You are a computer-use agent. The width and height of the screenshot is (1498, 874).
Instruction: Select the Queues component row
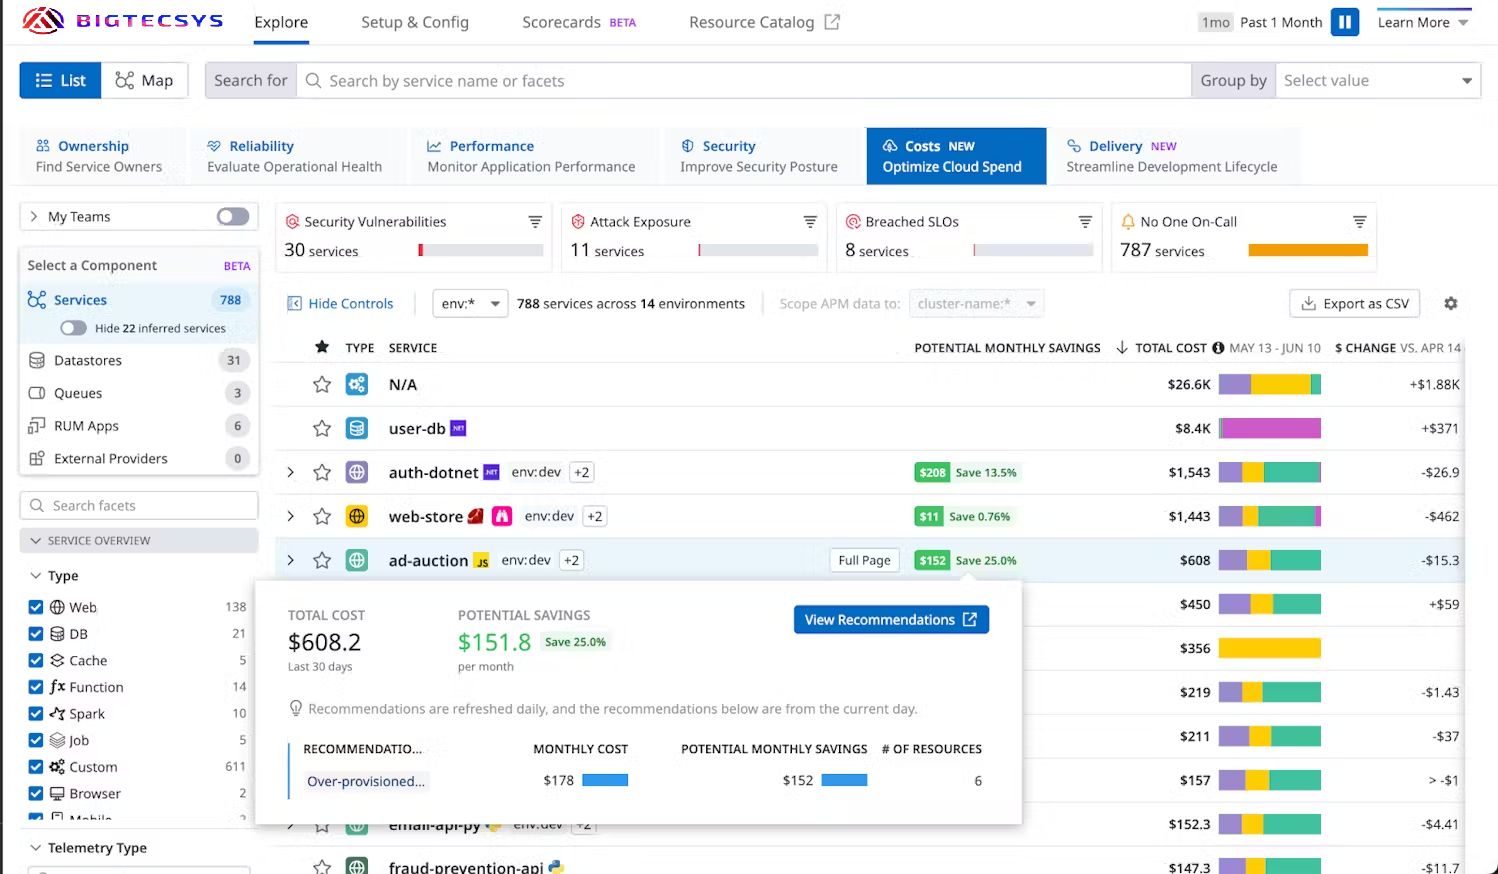tap(139, 393)
